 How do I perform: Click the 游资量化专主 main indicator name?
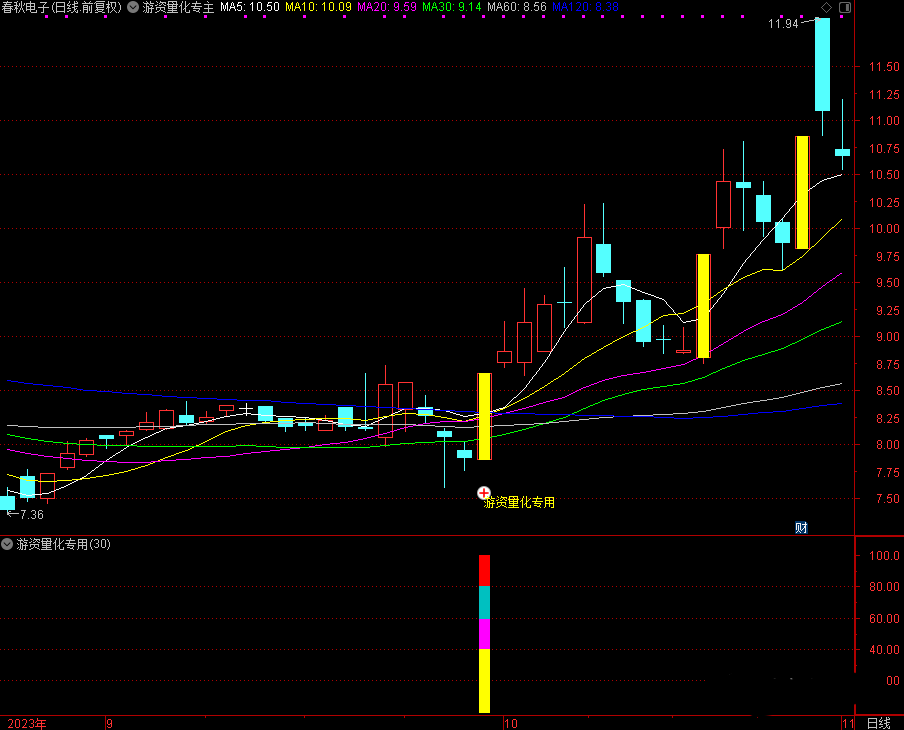click(178, 7)
